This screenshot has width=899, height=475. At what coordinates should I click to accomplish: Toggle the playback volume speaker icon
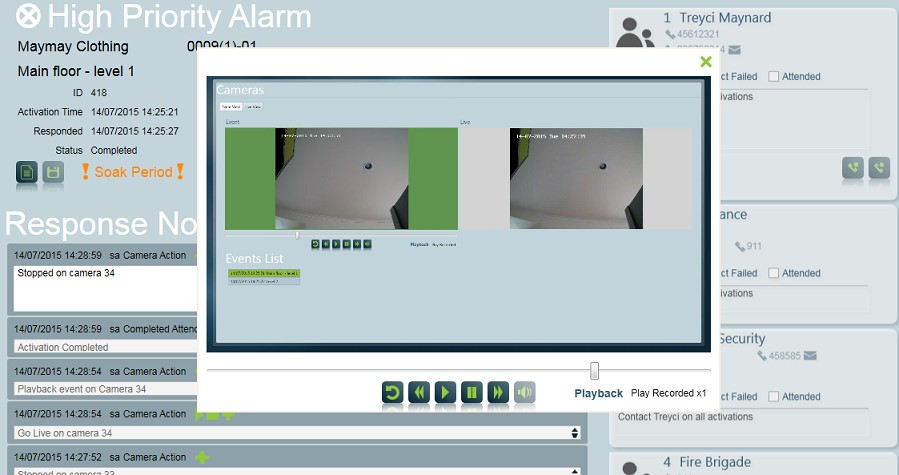(525, 392)
